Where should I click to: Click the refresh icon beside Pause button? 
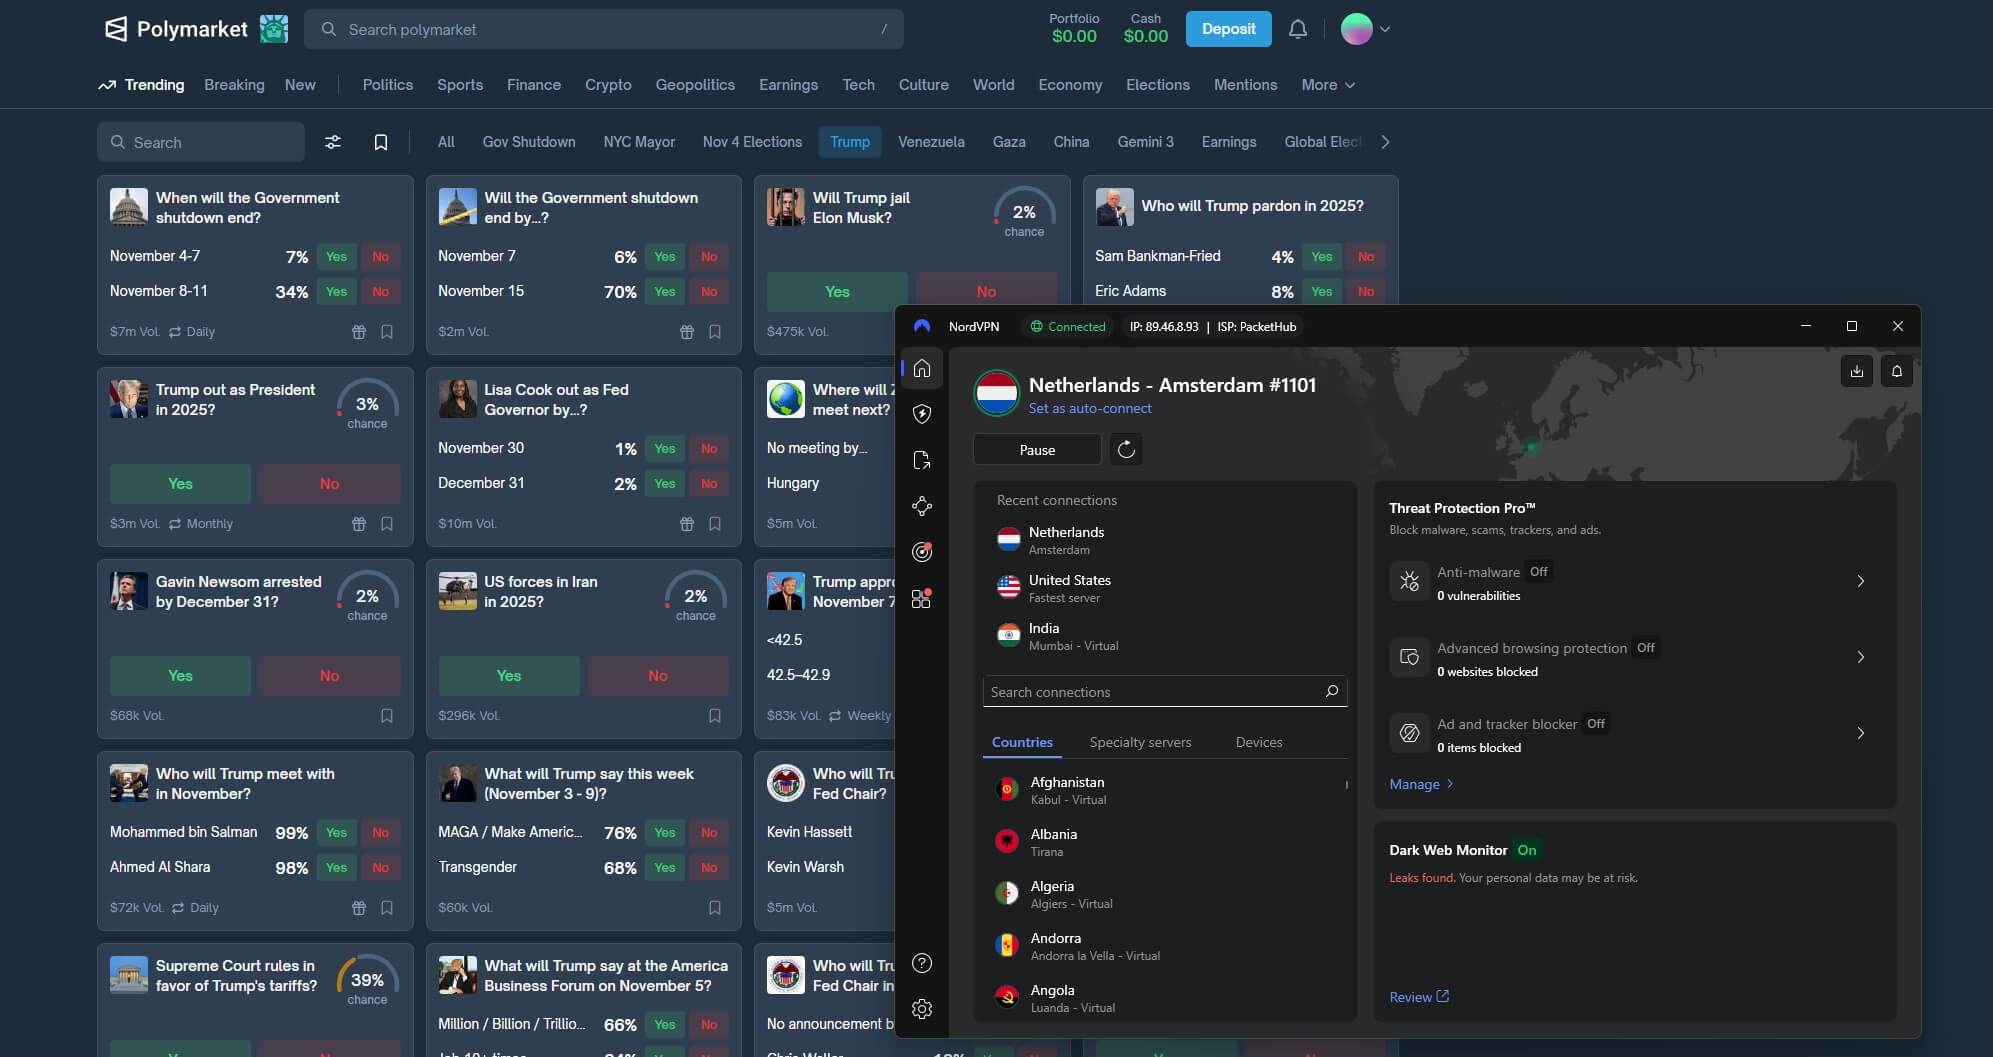[x=1126, y=449]
